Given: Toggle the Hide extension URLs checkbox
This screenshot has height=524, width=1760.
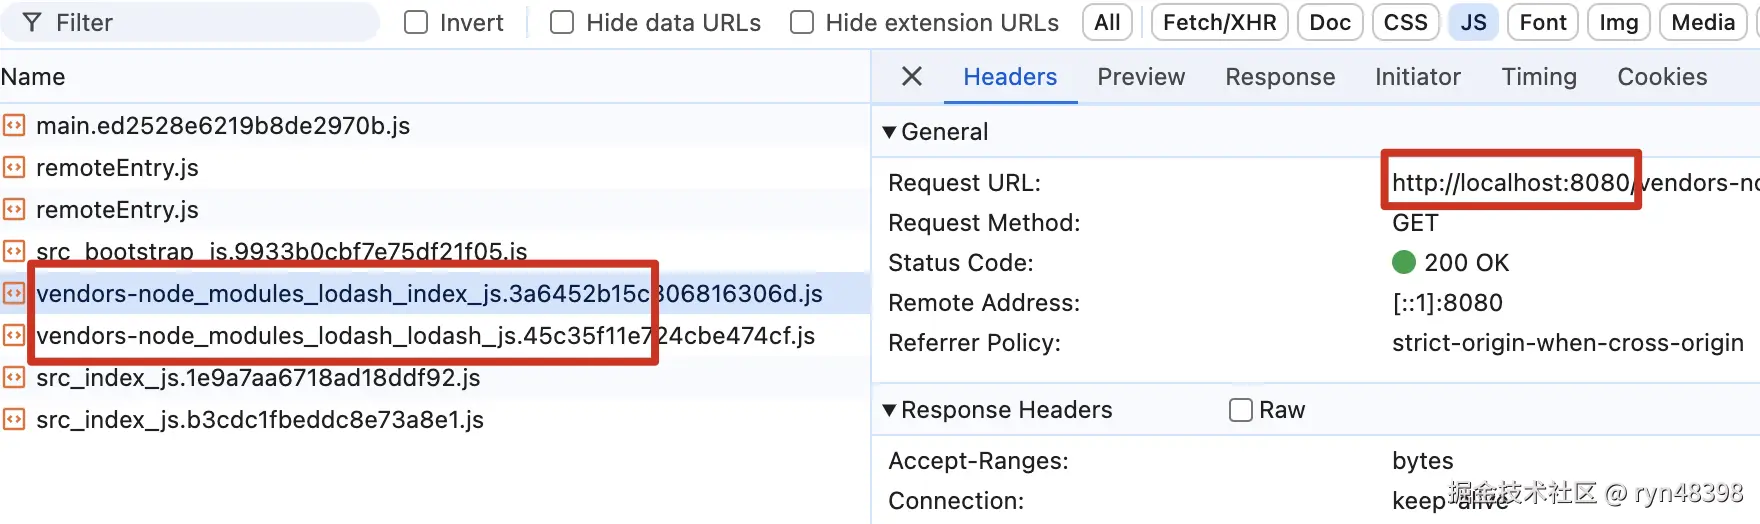Looking at the screenshot, I should click(802, 22).
